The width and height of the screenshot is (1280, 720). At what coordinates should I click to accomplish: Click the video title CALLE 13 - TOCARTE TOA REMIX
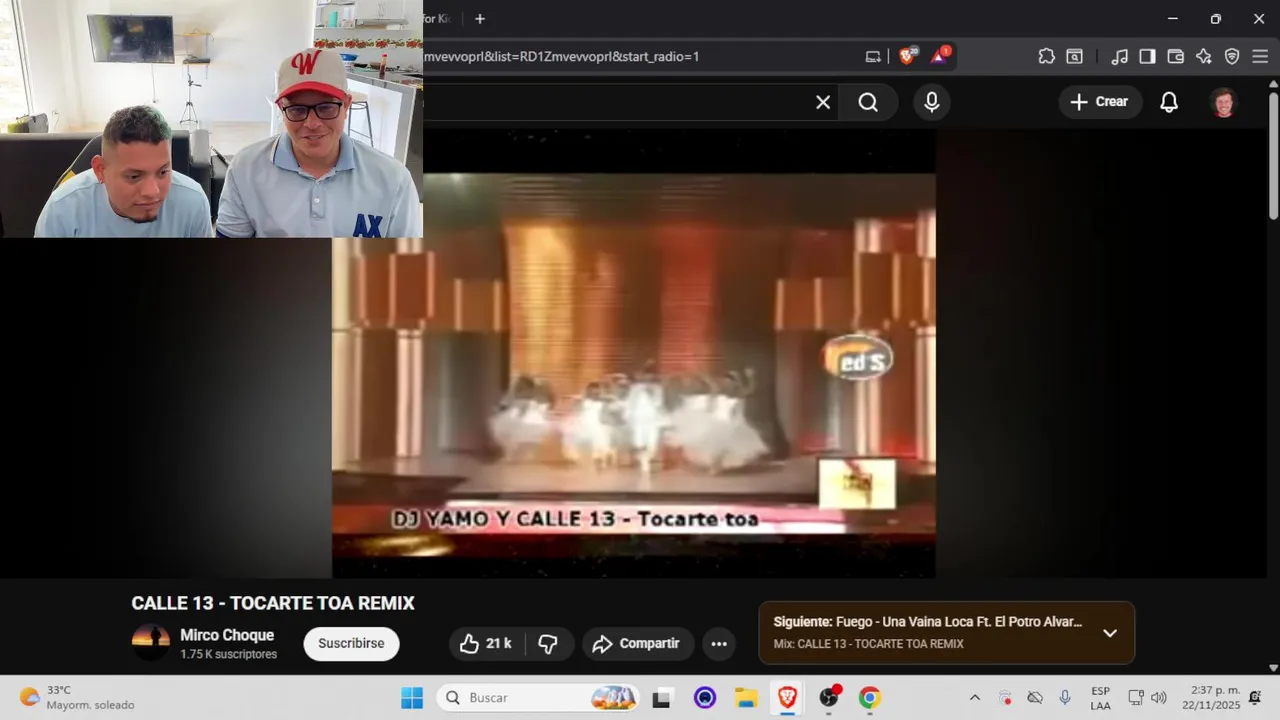[x=273, y=603]
